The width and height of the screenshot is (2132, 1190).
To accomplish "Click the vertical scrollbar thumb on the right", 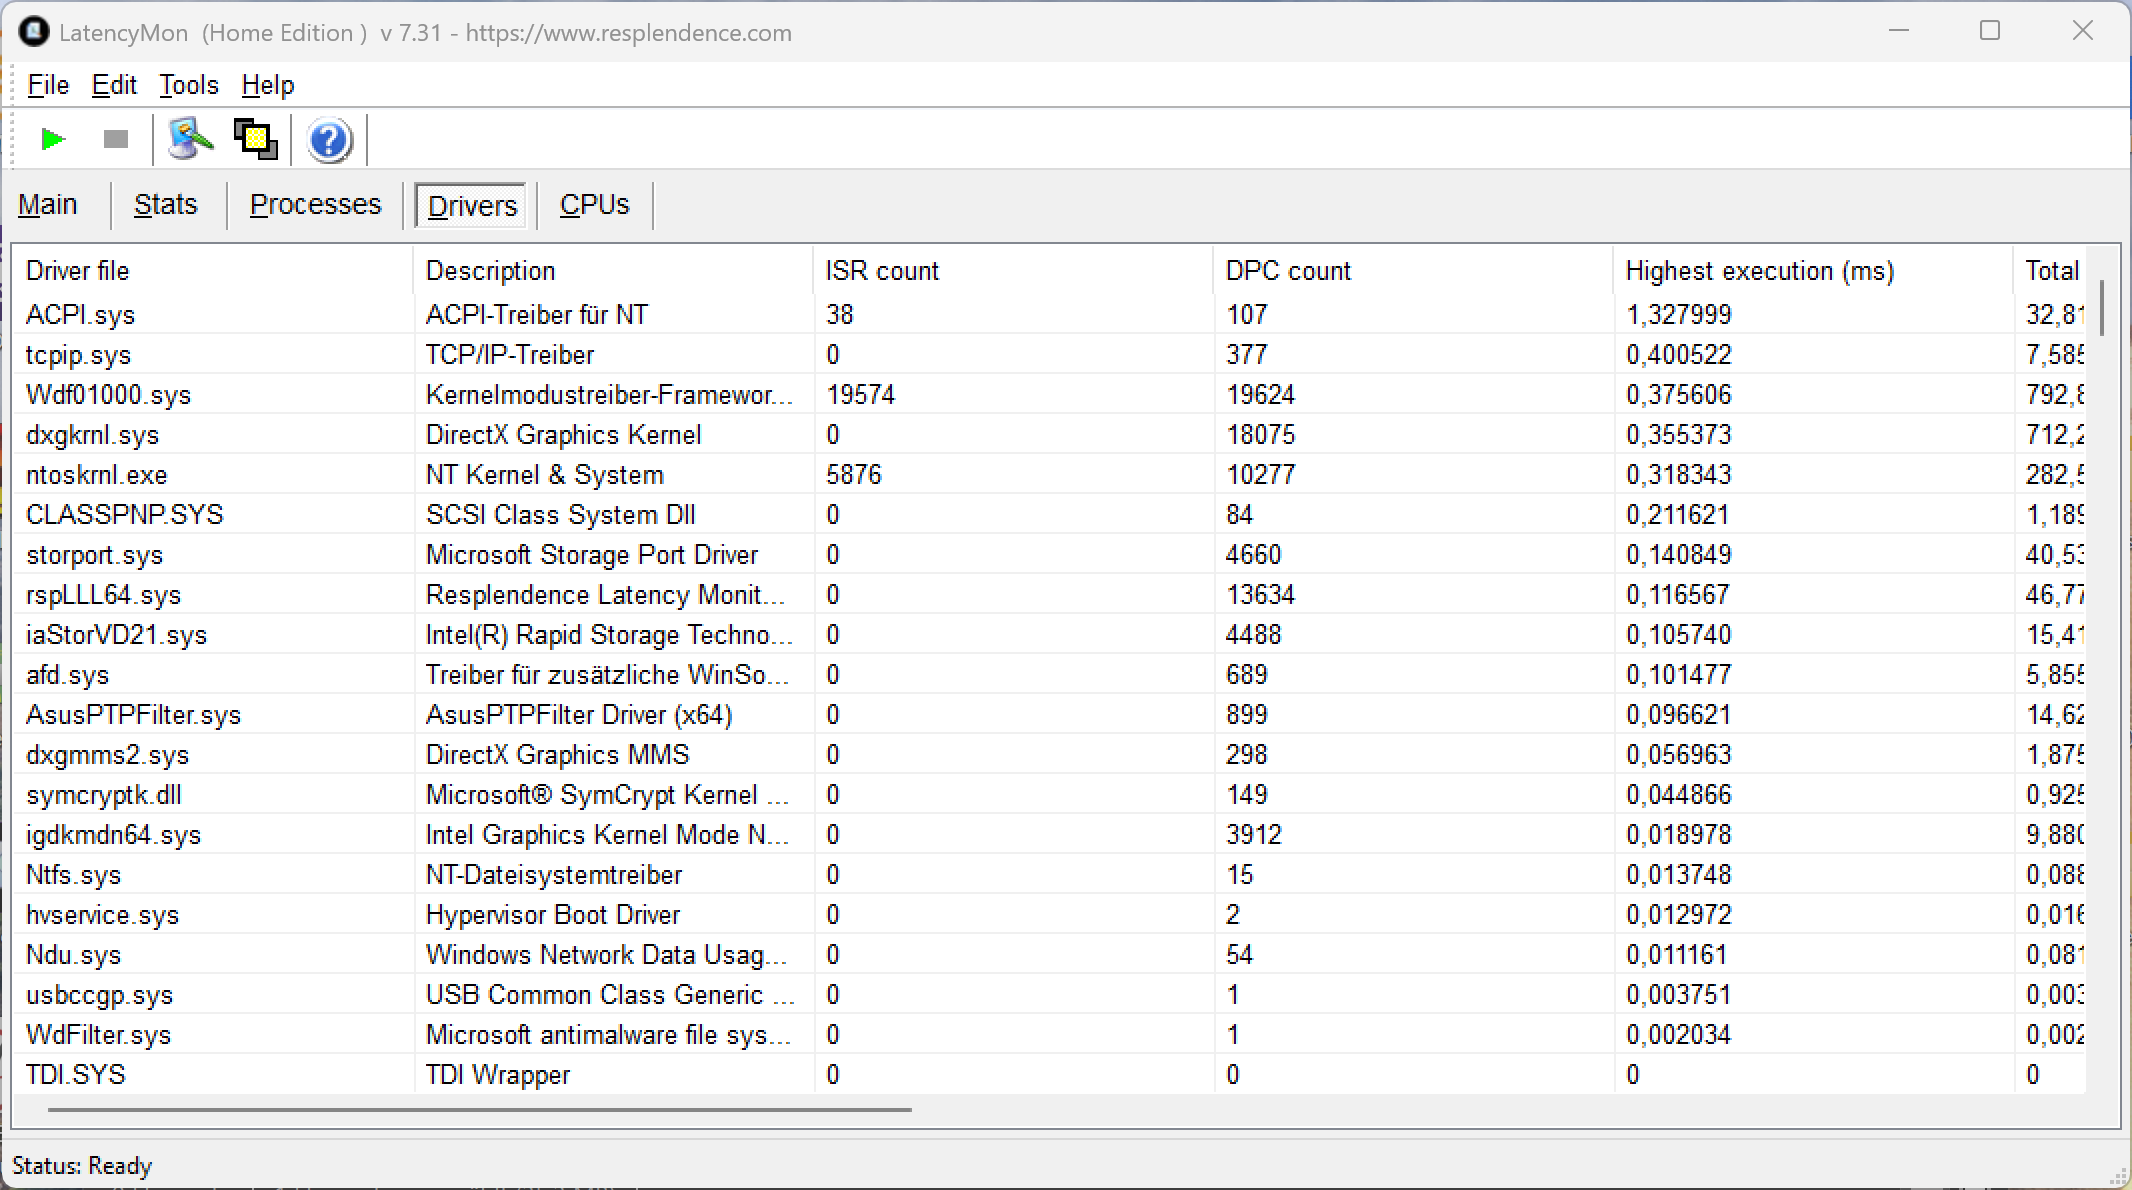I will pyautogui.click(x=2102, y=308).
